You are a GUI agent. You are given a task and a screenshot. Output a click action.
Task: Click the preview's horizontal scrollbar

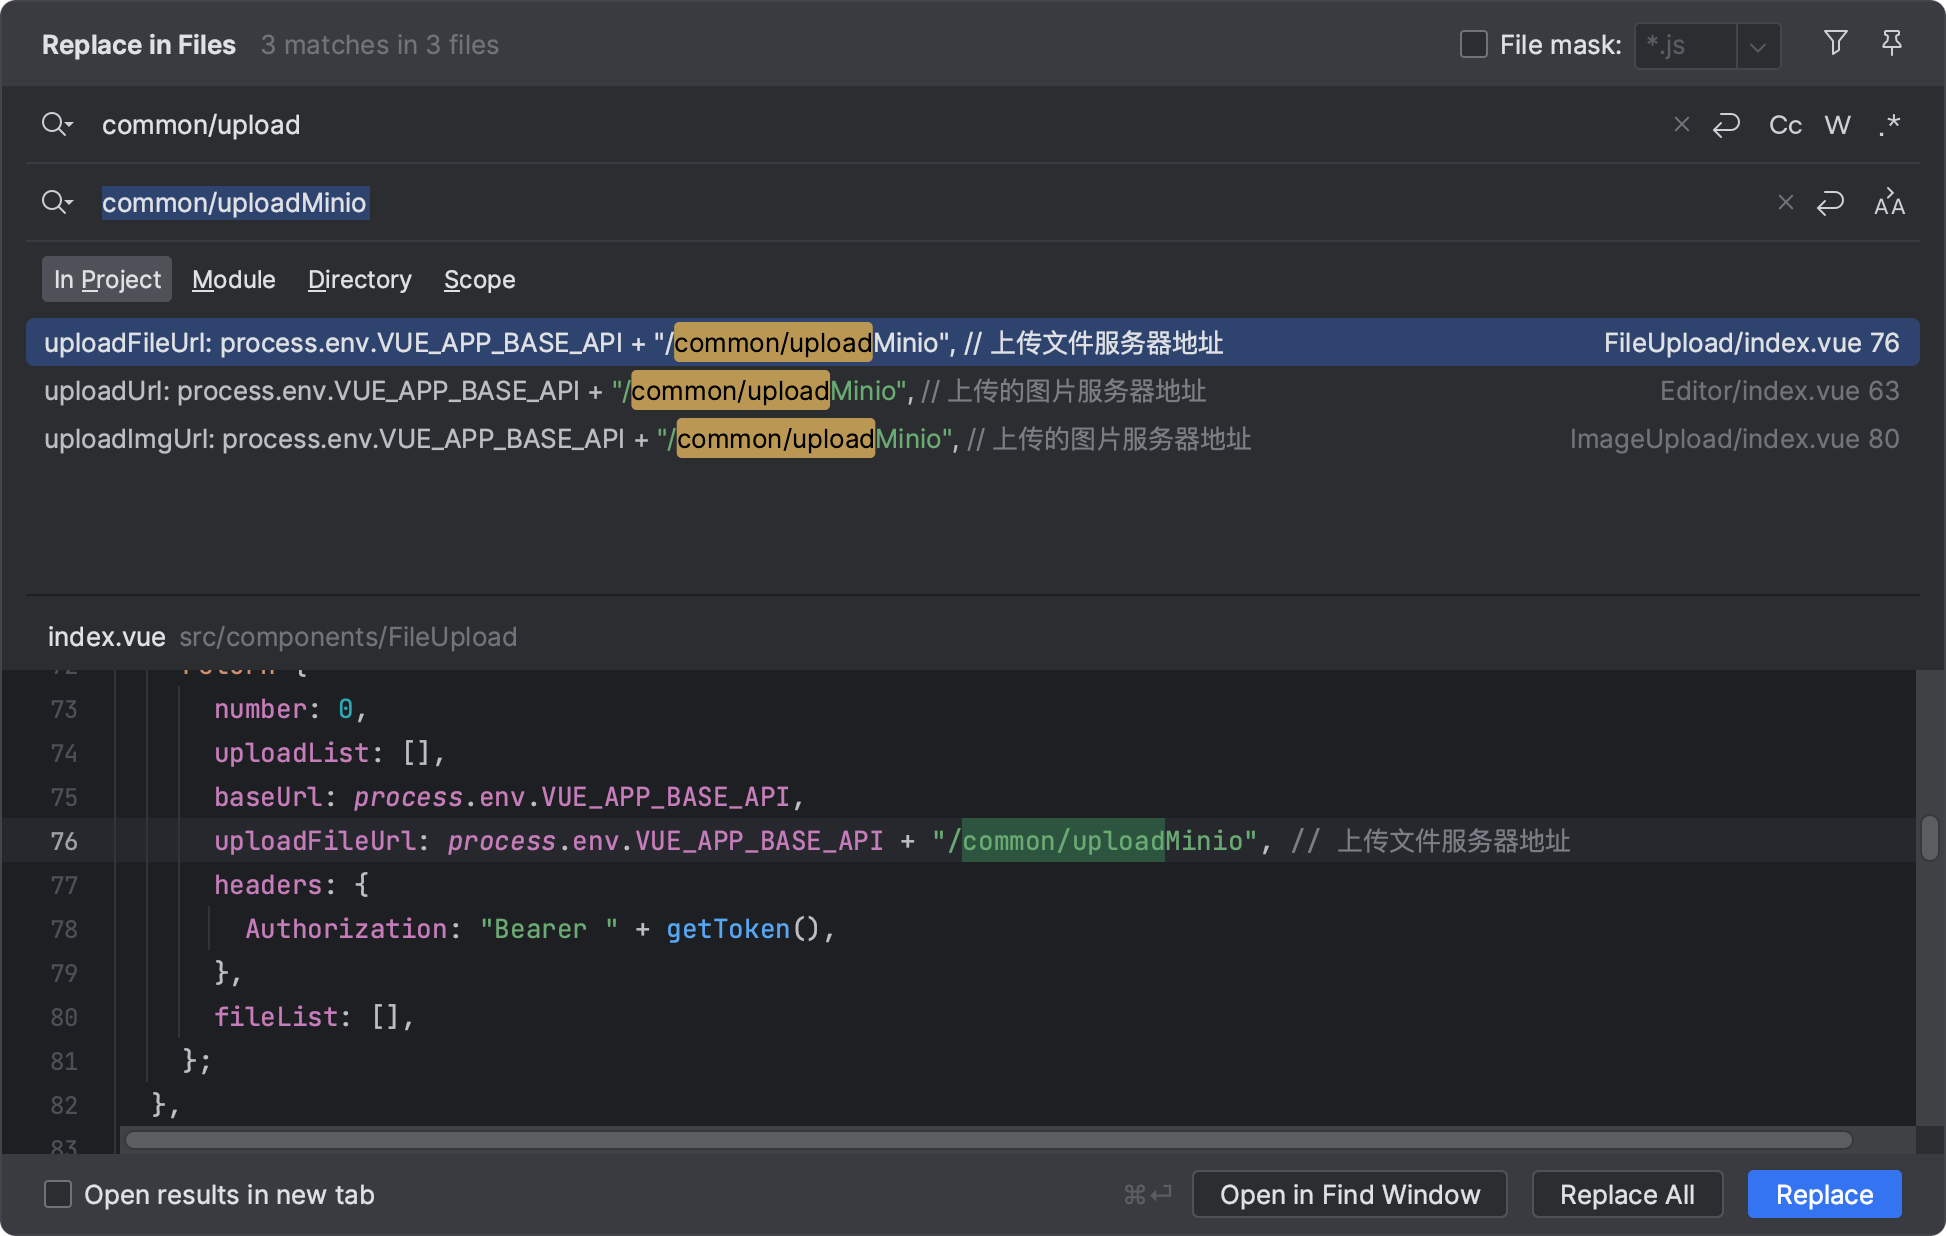tap(988, 1140)
